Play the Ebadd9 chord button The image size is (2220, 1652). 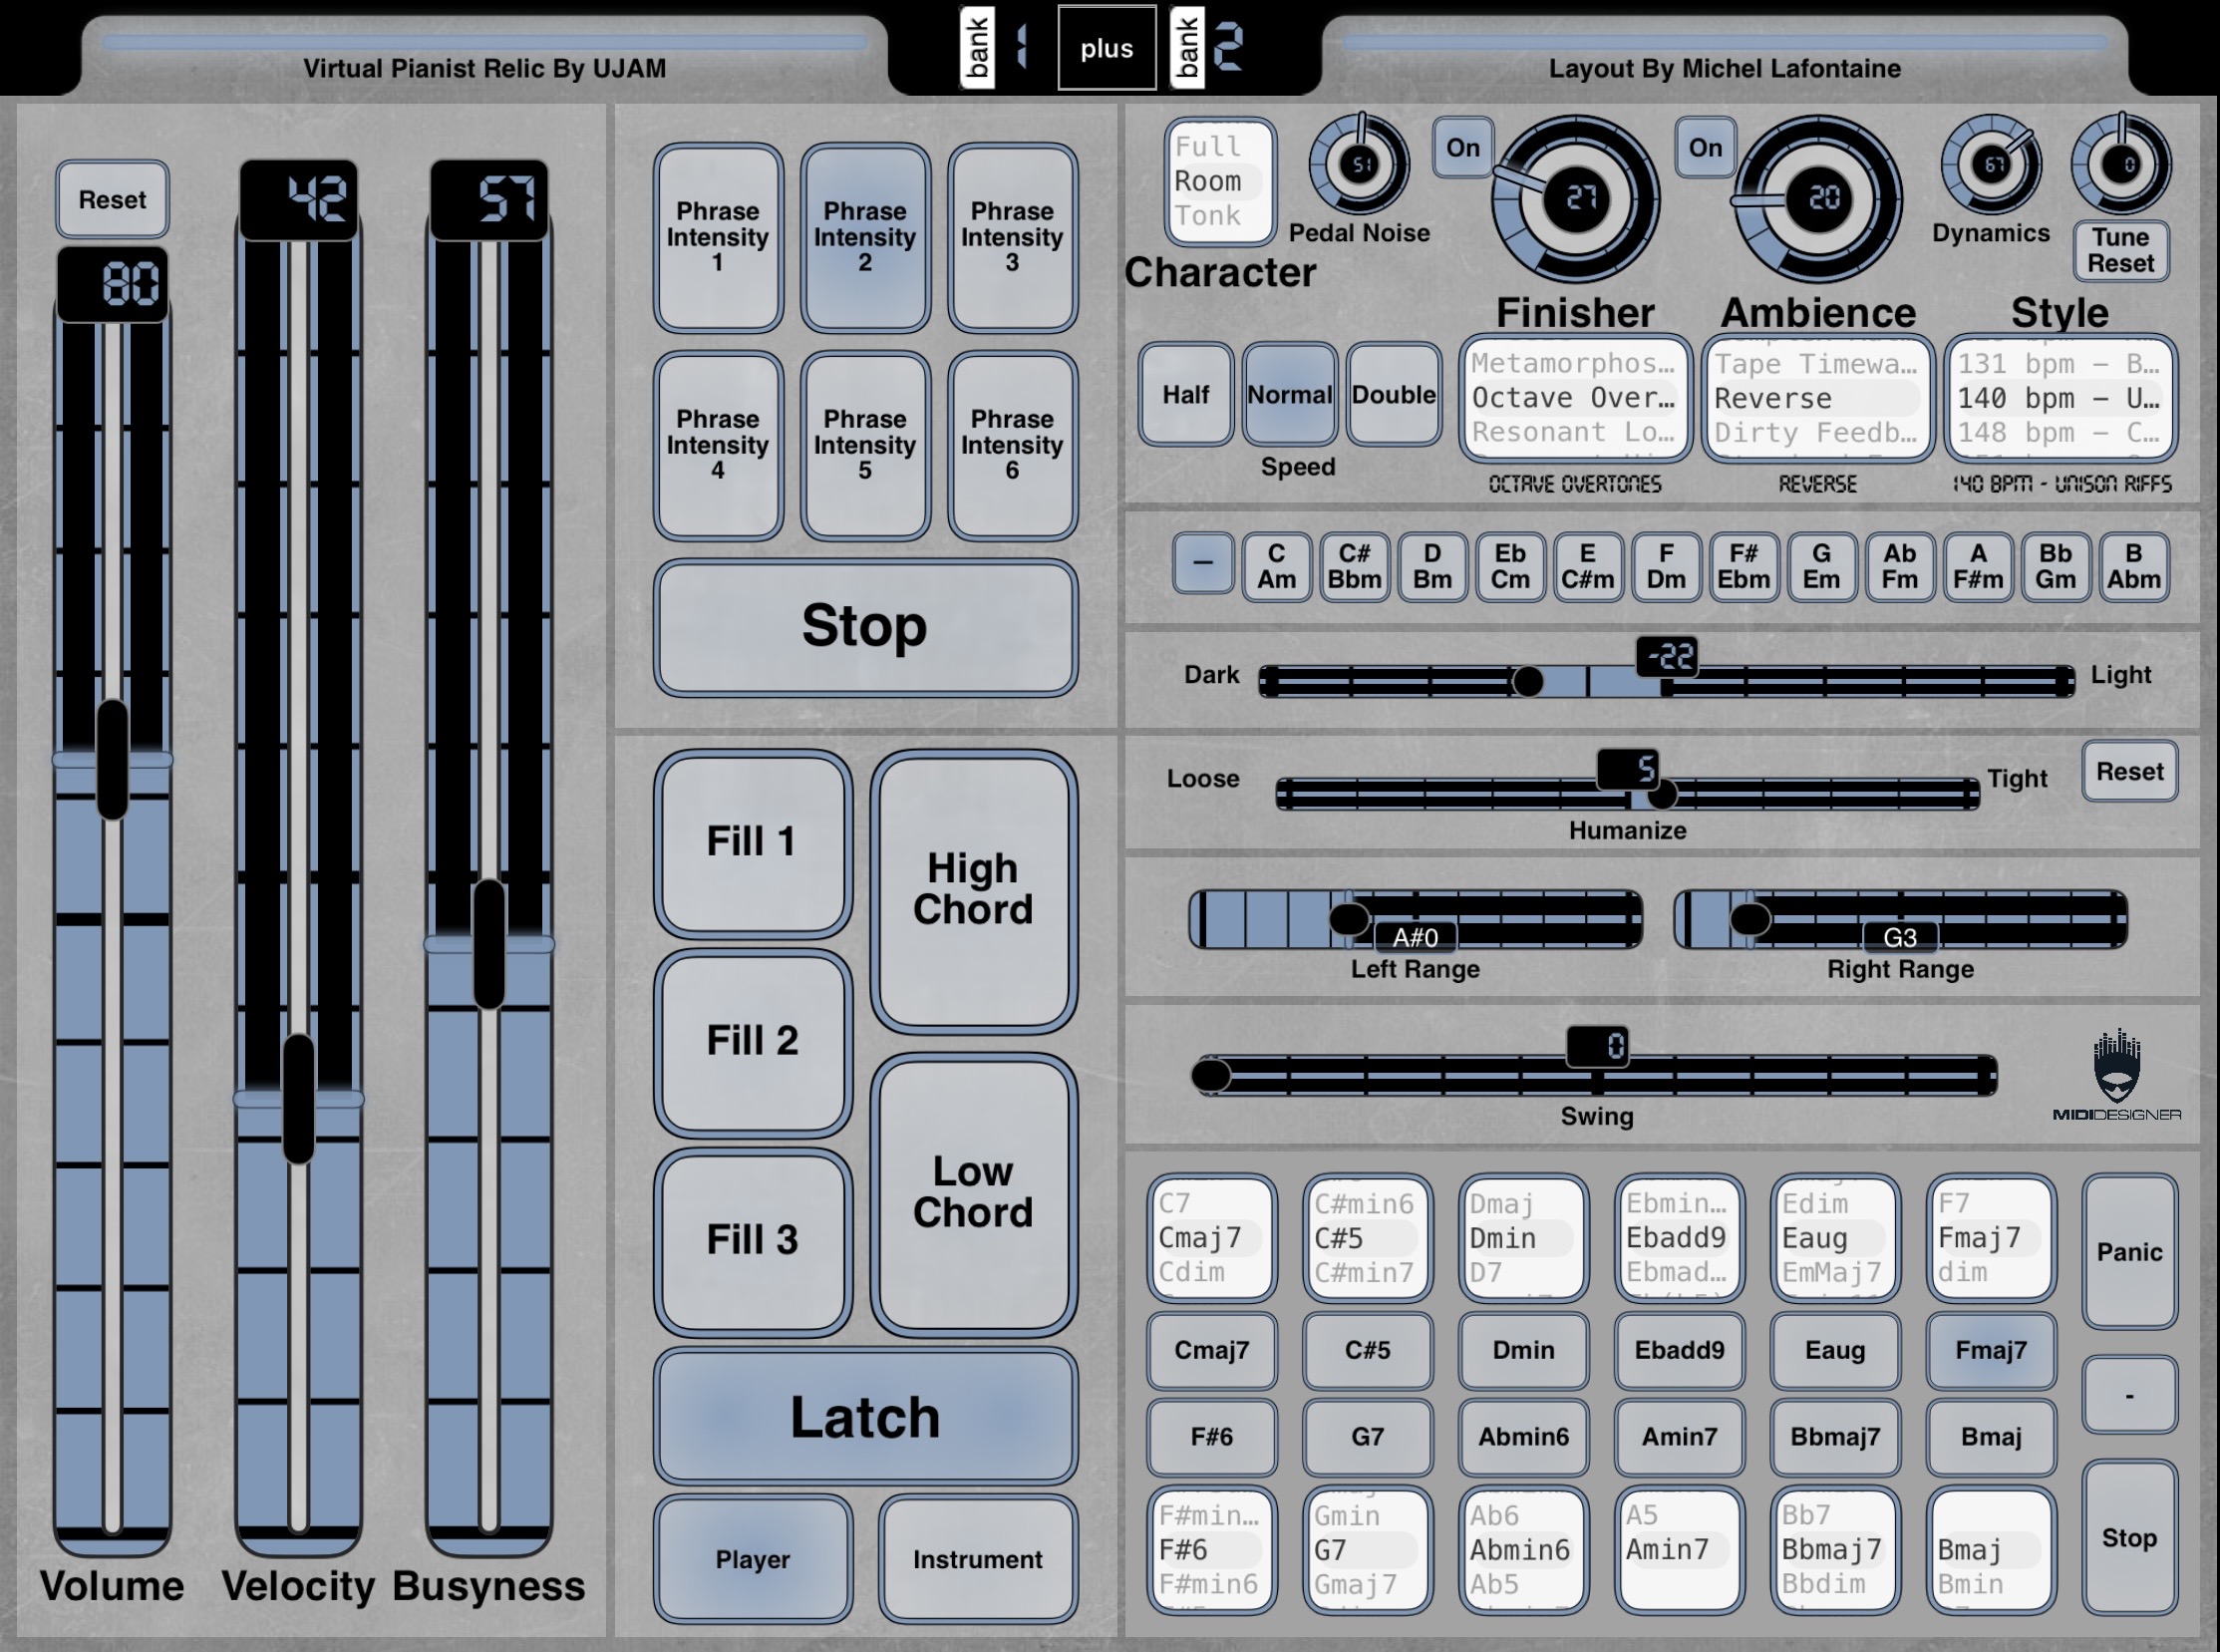point(1680,1350)
